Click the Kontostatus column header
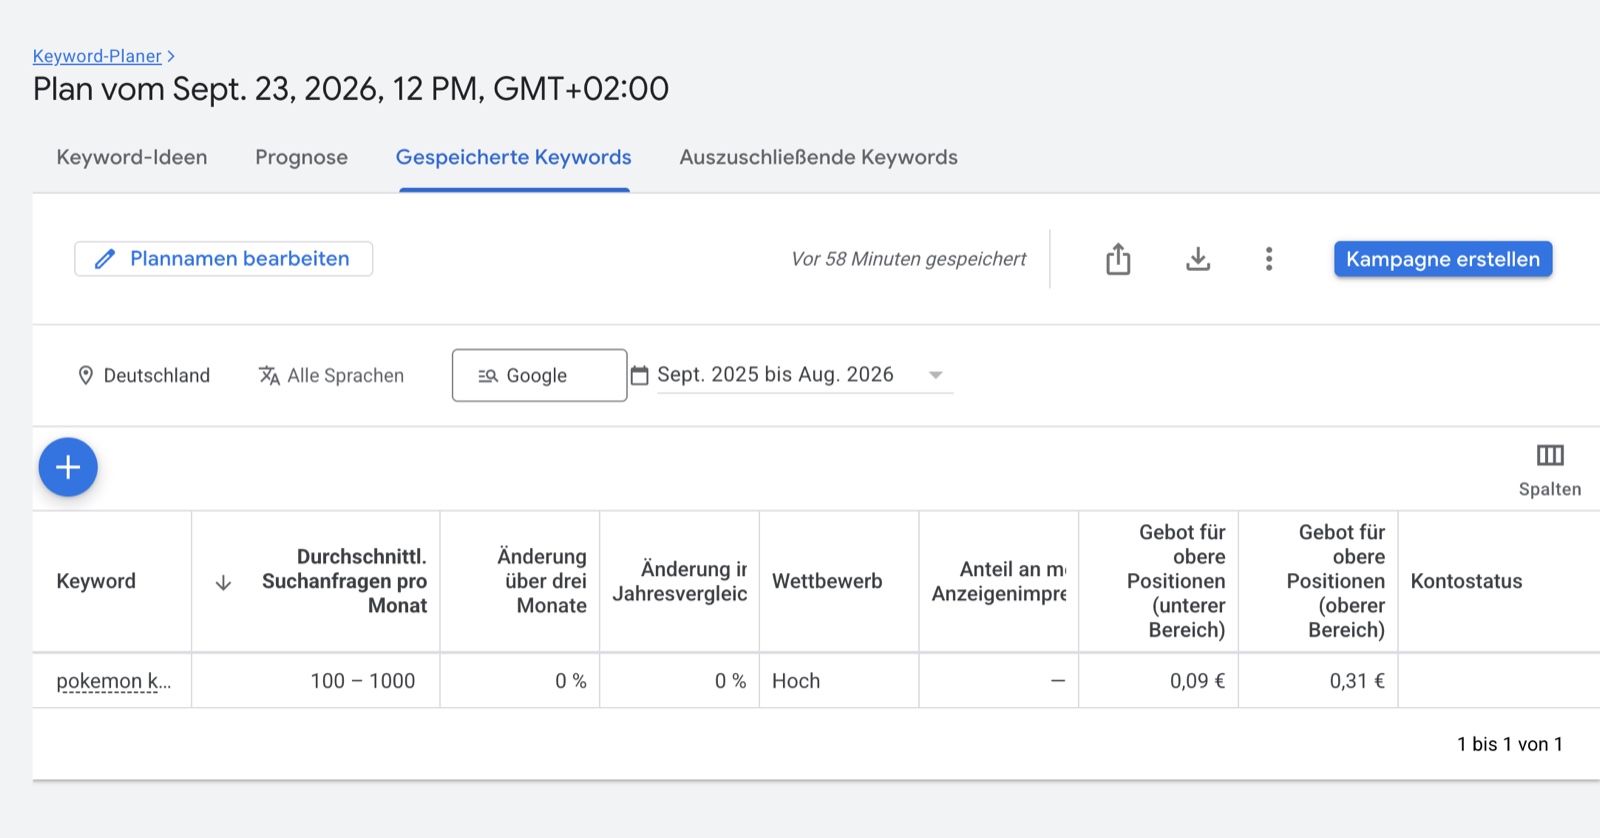This screenshot has width=1600, height=838. coord(1466,581)
